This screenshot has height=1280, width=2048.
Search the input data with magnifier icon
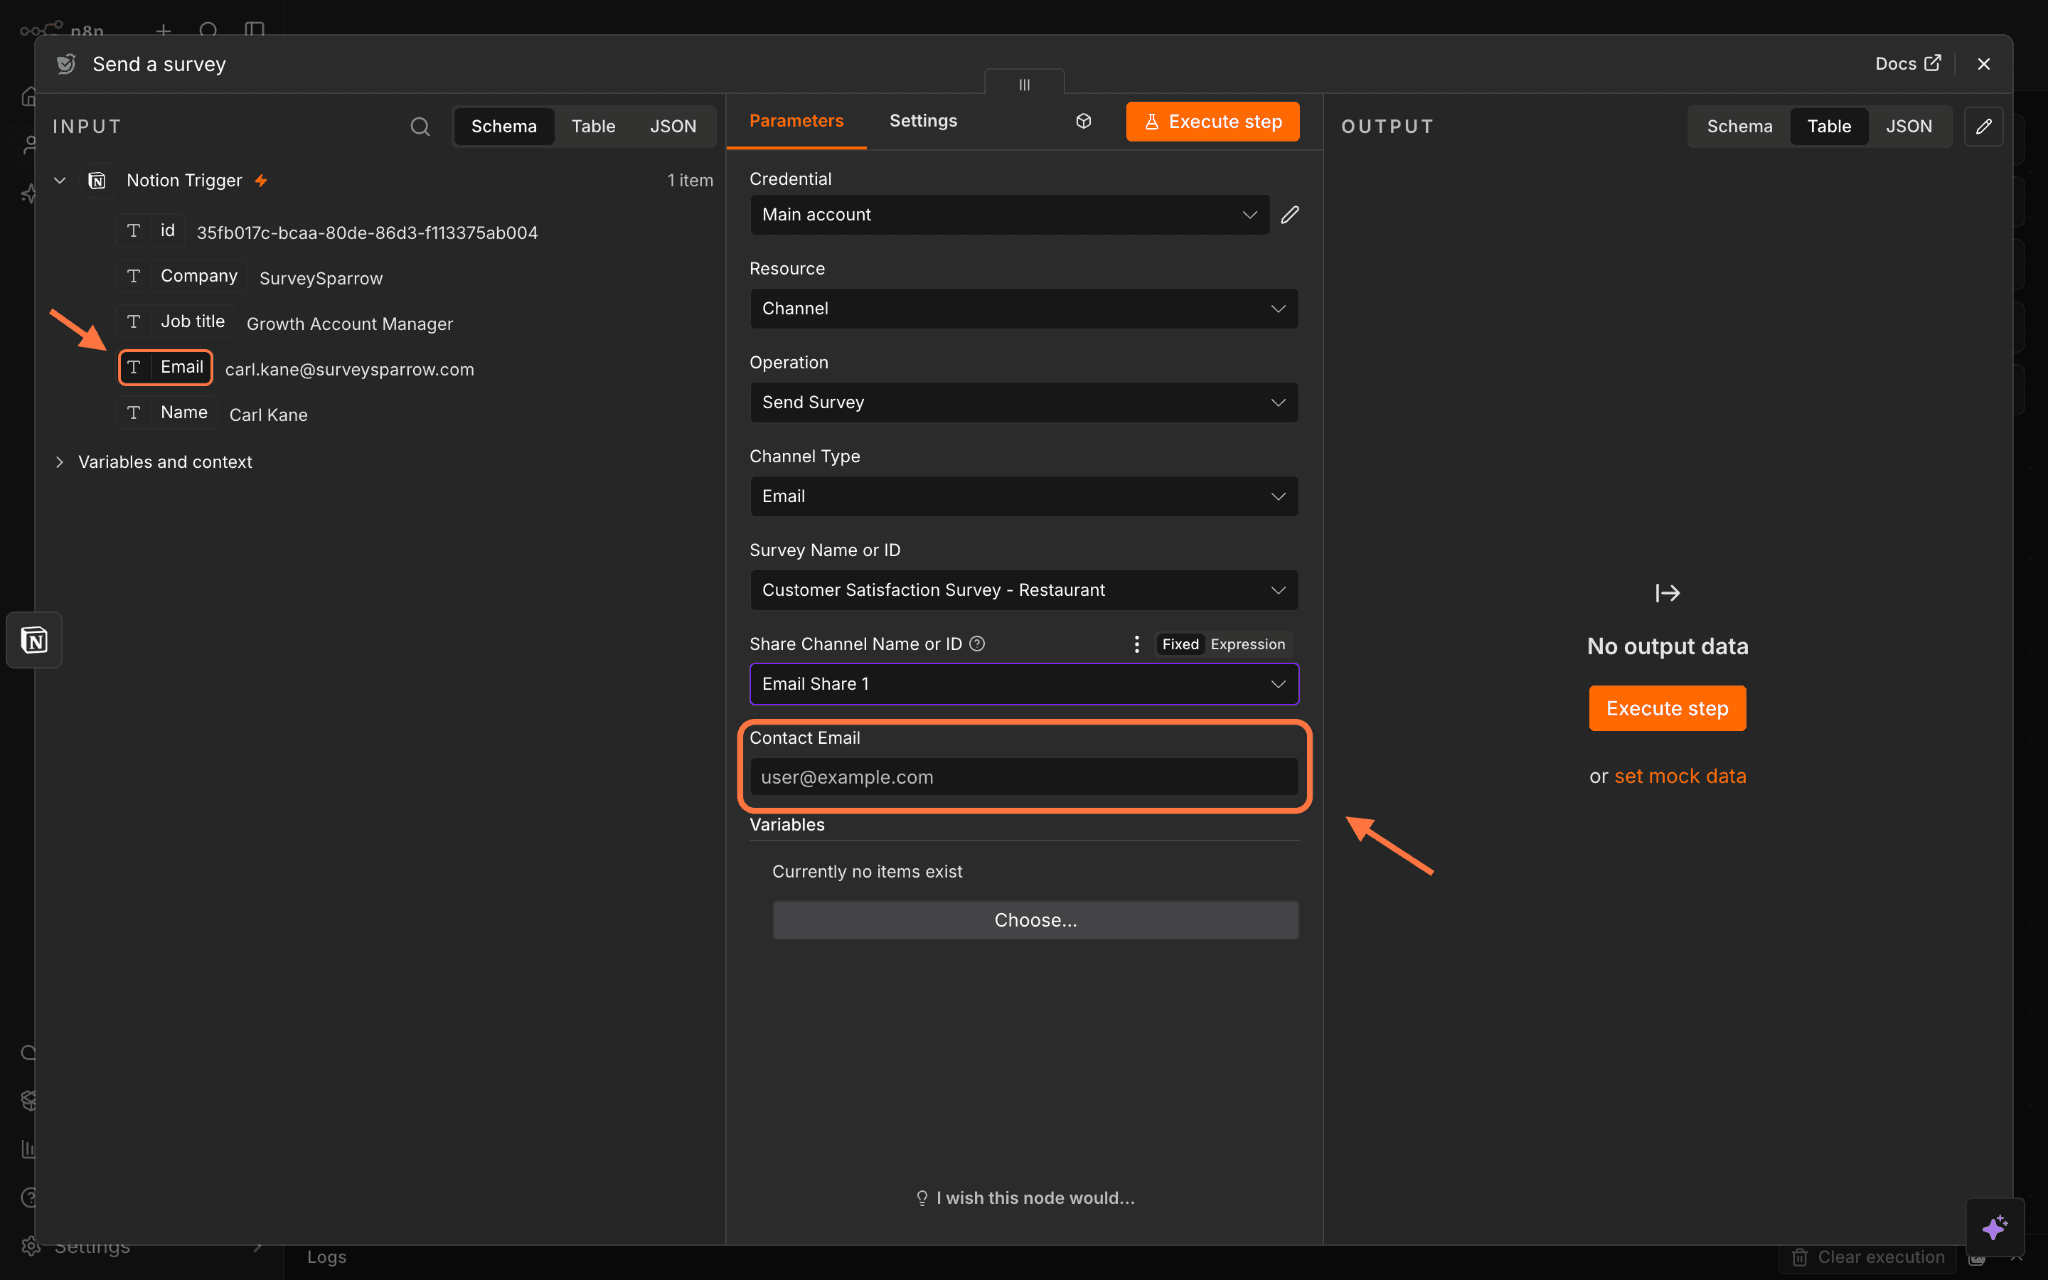click(420, 127)
